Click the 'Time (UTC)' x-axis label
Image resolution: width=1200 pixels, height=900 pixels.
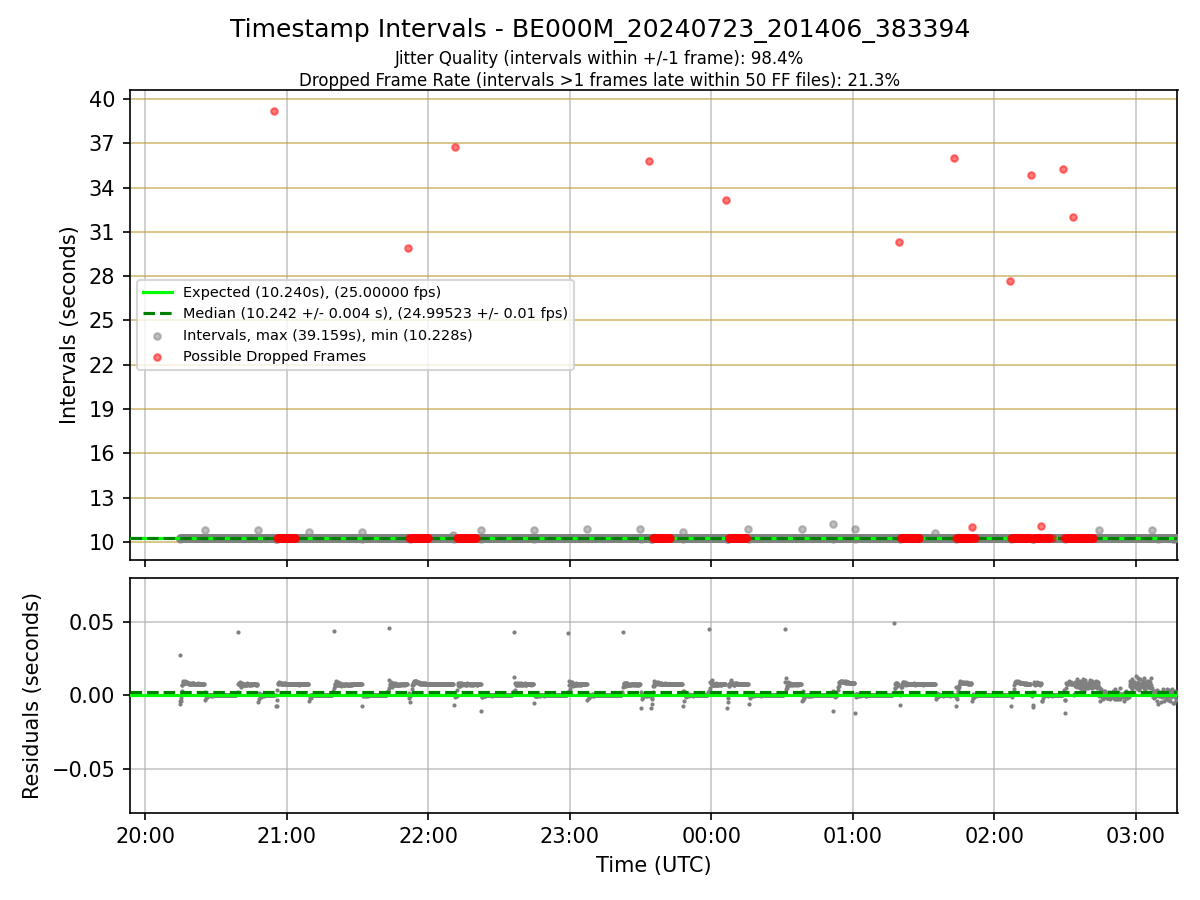pyautogui.click(x=654, y=865)
